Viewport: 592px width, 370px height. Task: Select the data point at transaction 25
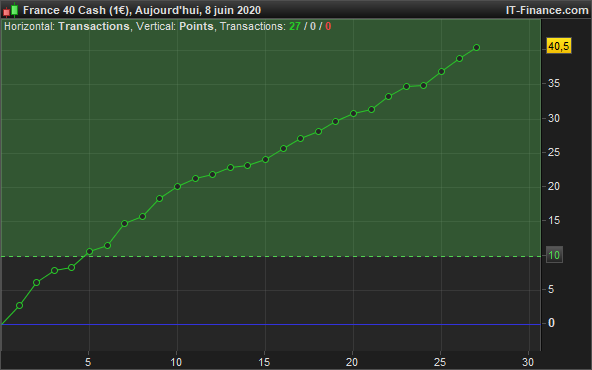[x=441, y=71]
